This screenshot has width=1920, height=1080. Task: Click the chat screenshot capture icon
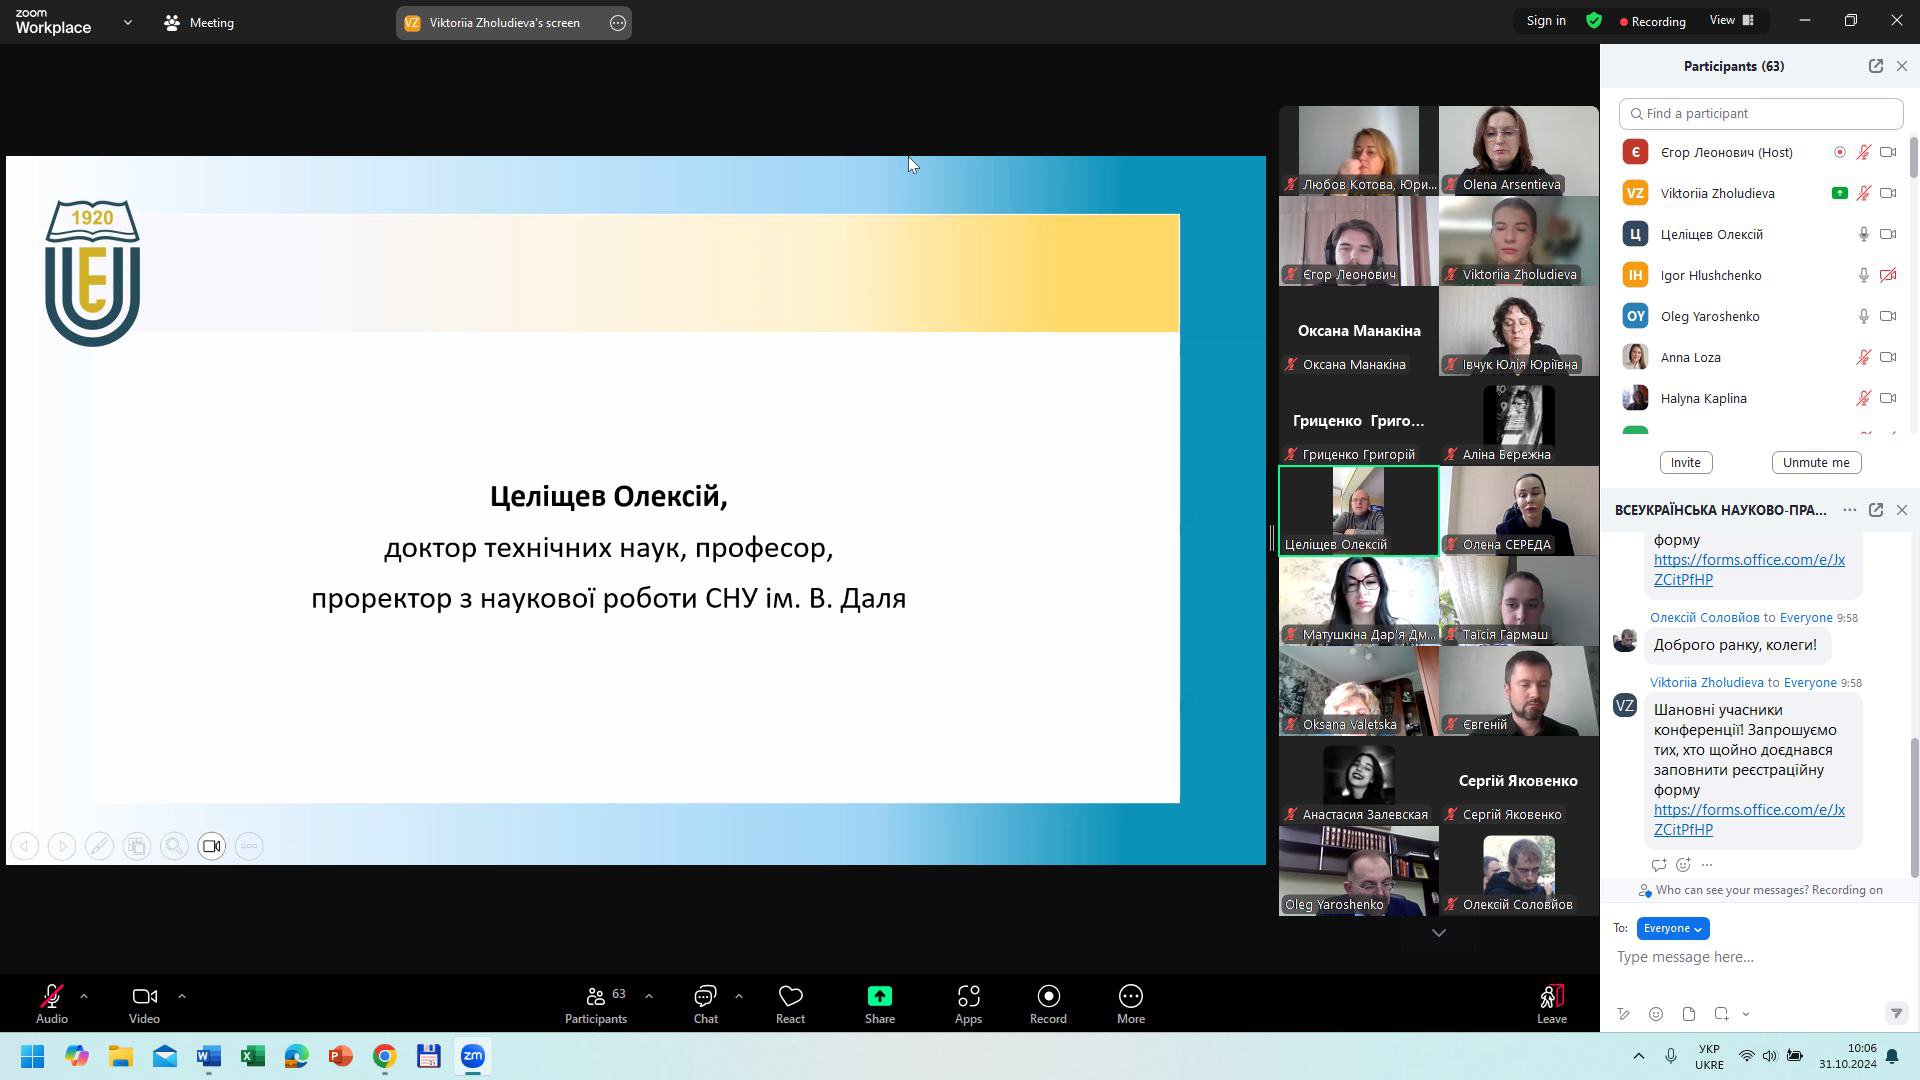click(x=1721, y=1014)
